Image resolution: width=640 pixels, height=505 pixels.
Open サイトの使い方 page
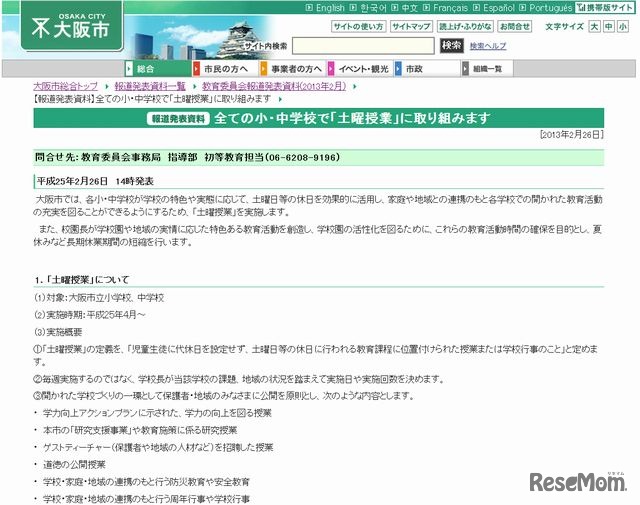pos(358,27)
